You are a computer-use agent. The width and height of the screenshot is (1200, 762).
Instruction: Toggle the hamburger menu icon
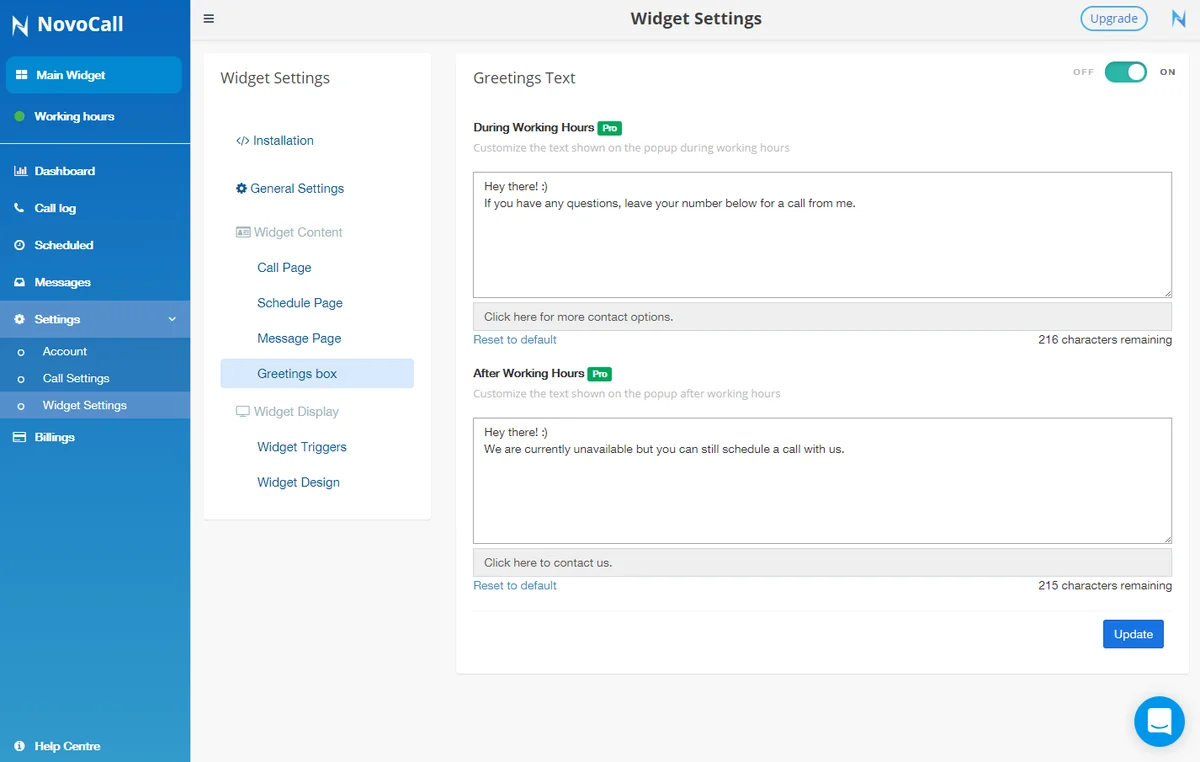click(208, 18)
